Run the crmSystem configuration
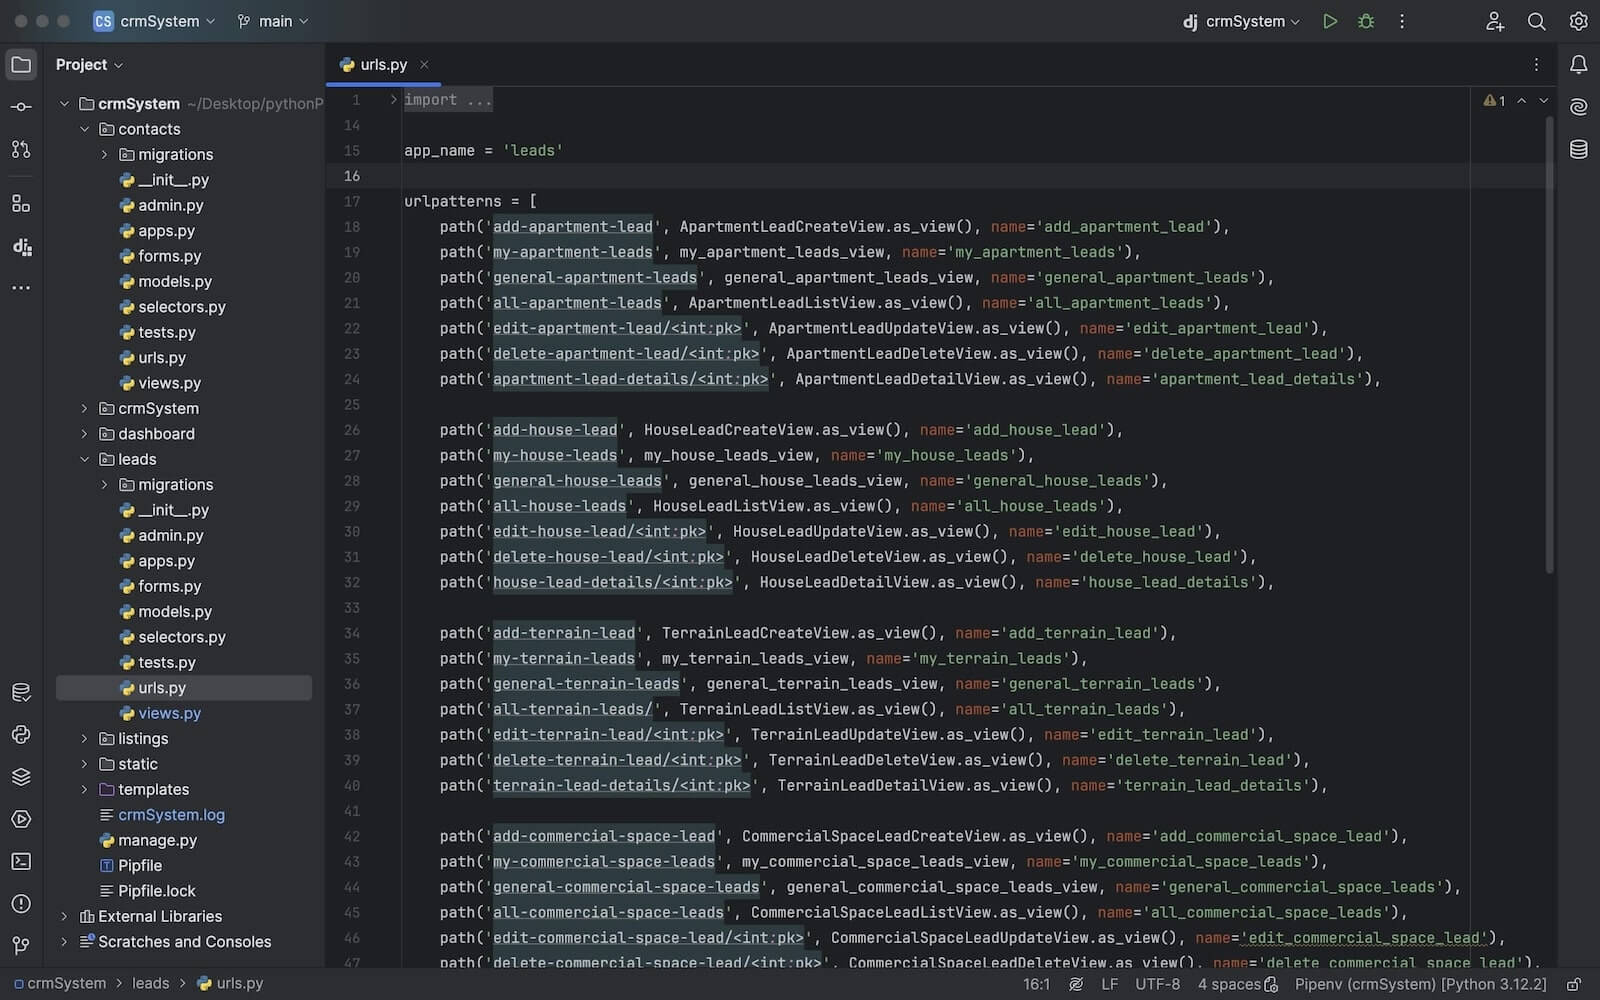Image resolution: width=1600 pixels, height=1000 pixels. [x=1329, y=21]
